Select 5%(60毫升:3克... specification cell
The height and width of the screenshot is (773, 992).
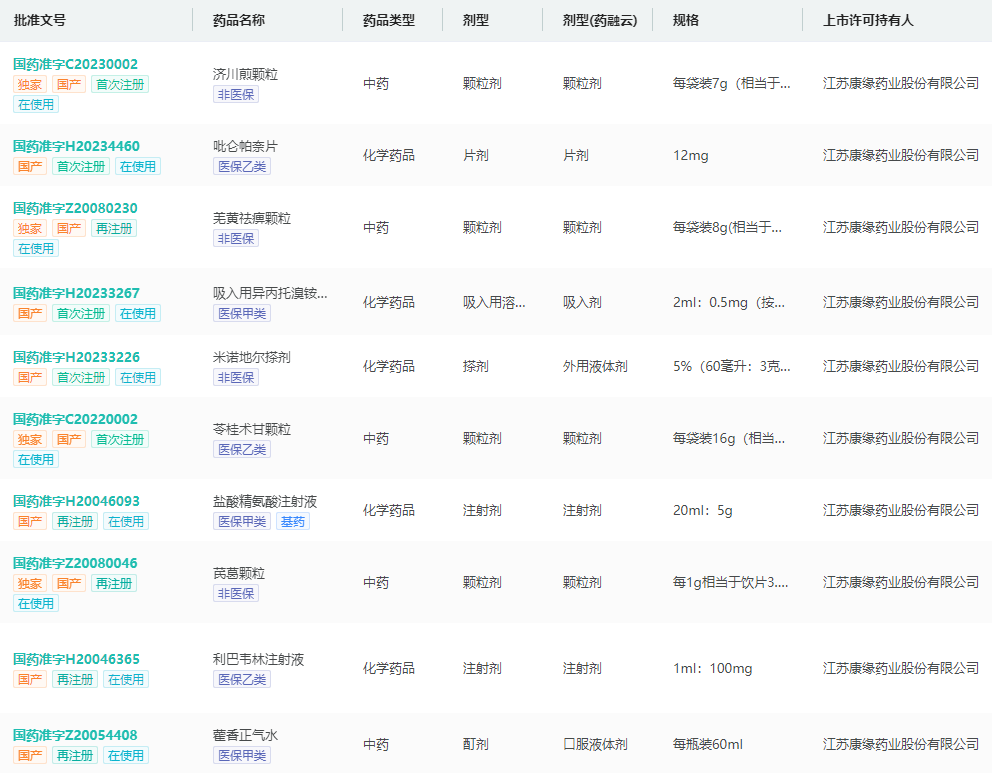(731, 366)
